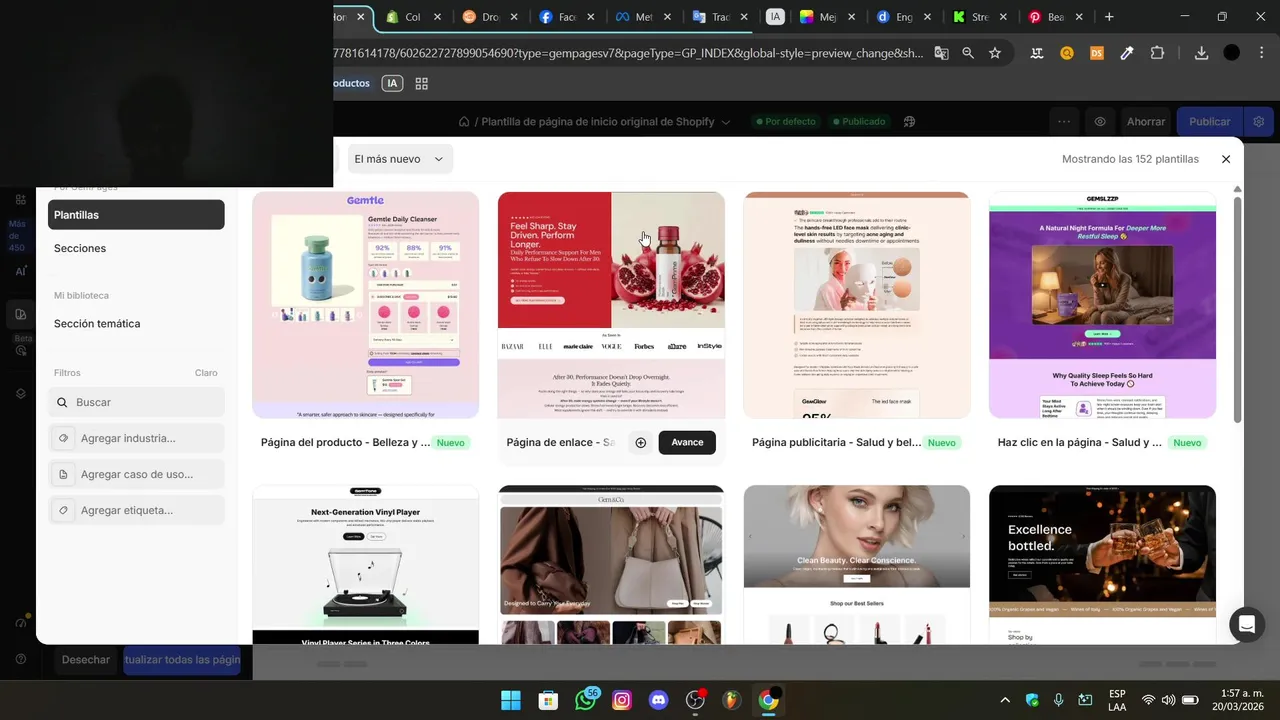Open the settings gear next to Publicar
This screenshot has height=720, width=1280.
click(x=1259, y=122)
